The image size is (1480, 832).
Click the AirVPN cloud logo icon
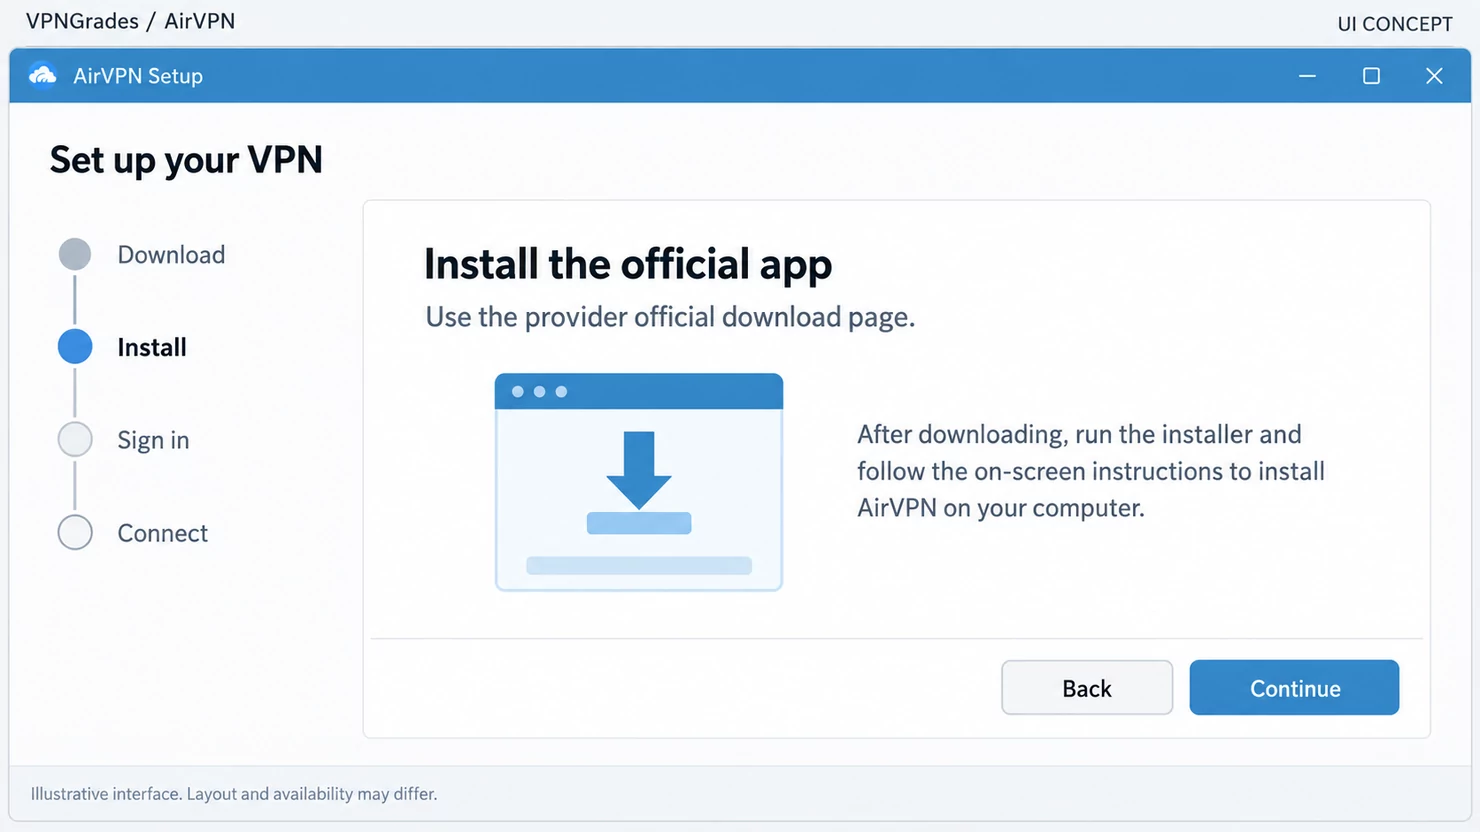(43, 76)
